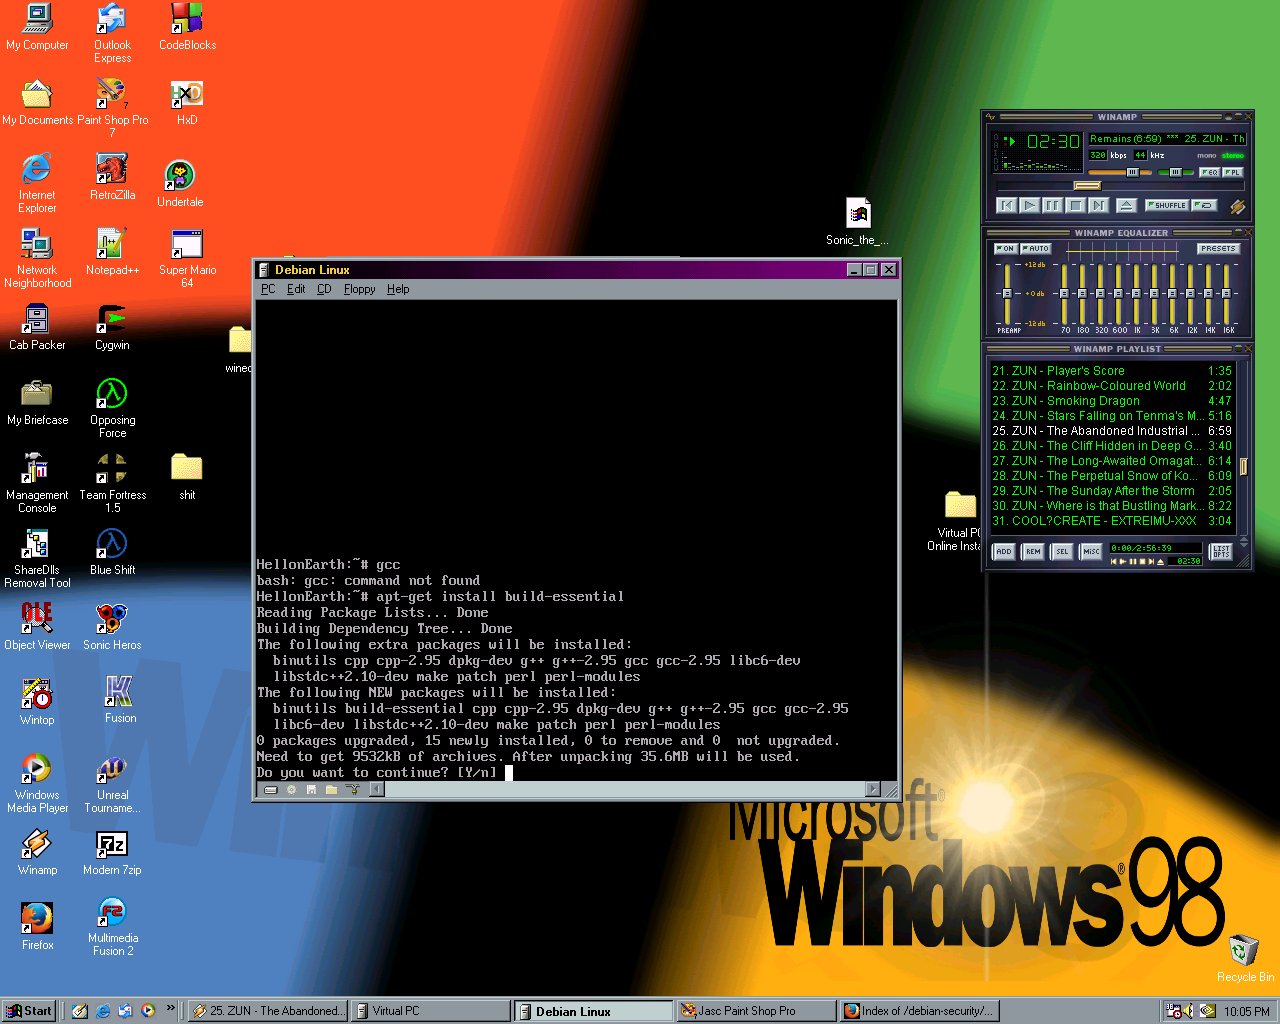Switch to Virtual PC taskbar button

click(x=430, y=1011)
